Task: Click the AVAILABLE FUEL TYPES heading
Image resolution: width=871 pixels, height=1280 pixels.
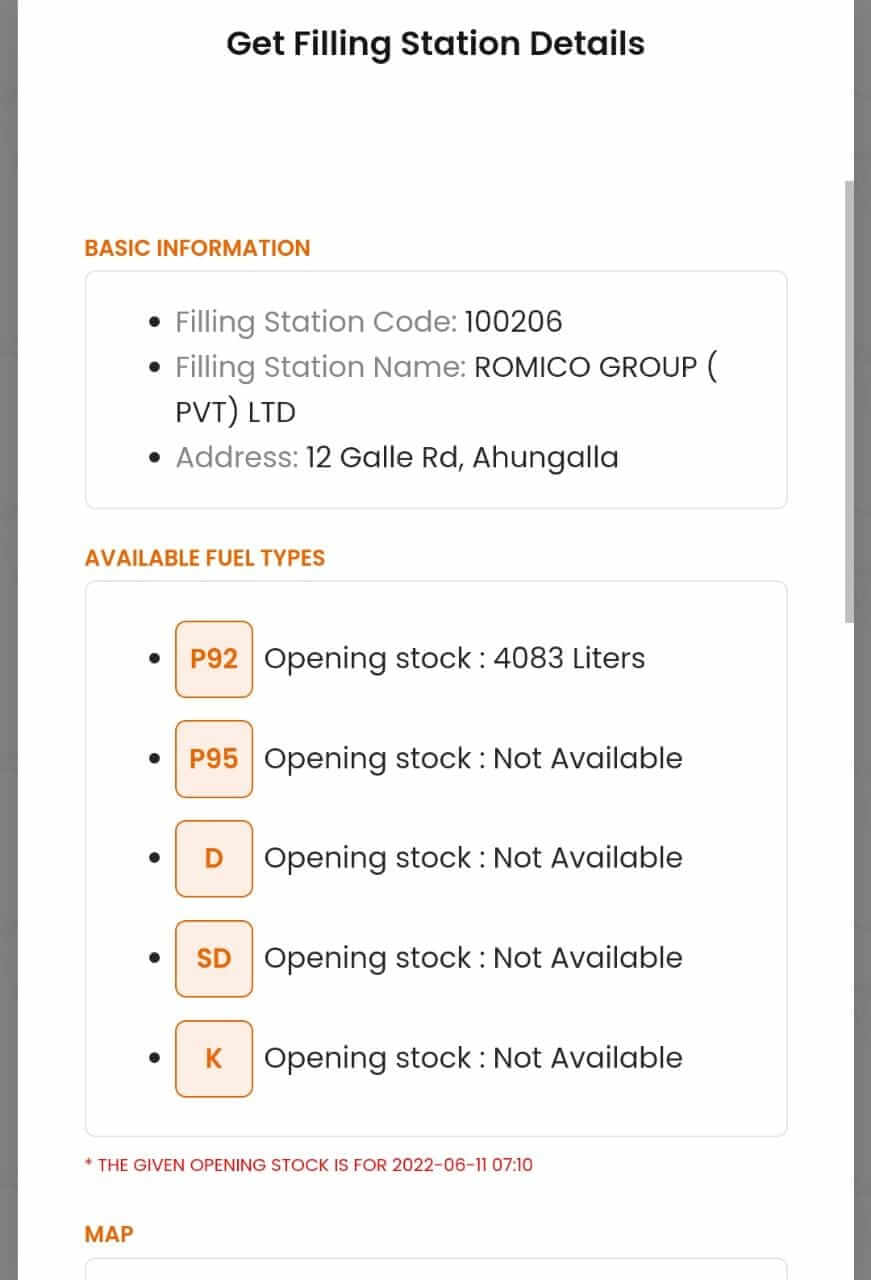Action: (x=205, y=558)
